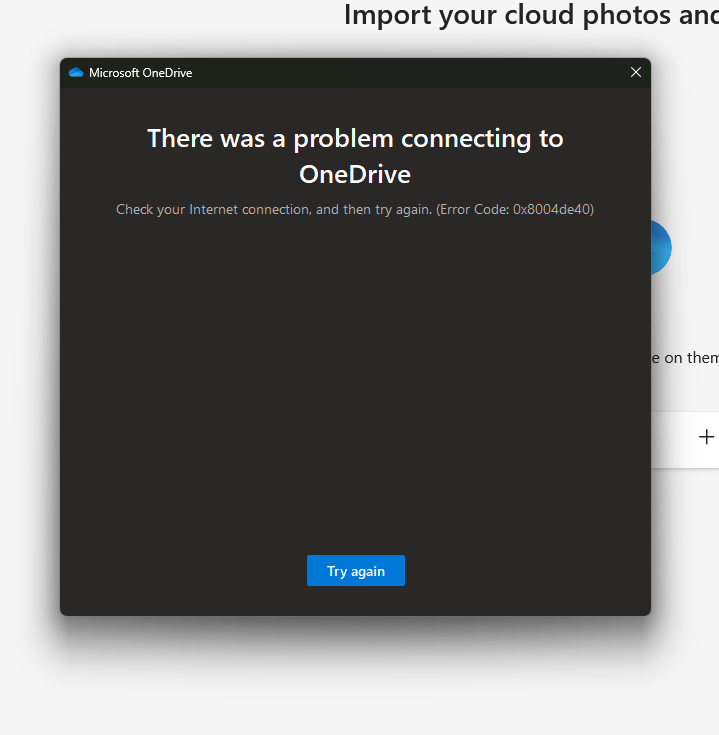719x735 pixels.
Task: Click the partially hidden blue circle icon
Action: [662, 247]
